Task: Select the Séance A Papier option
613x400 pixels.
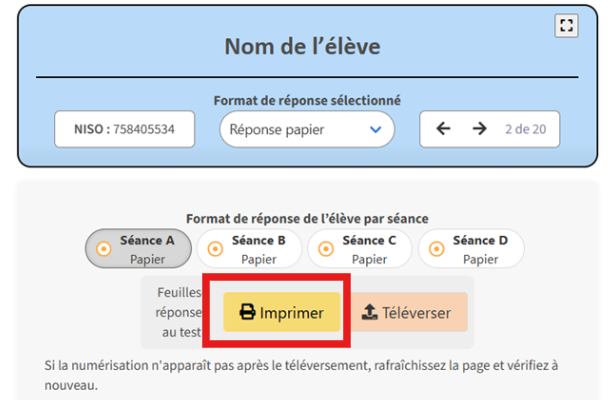Action: tap(139, 249)
